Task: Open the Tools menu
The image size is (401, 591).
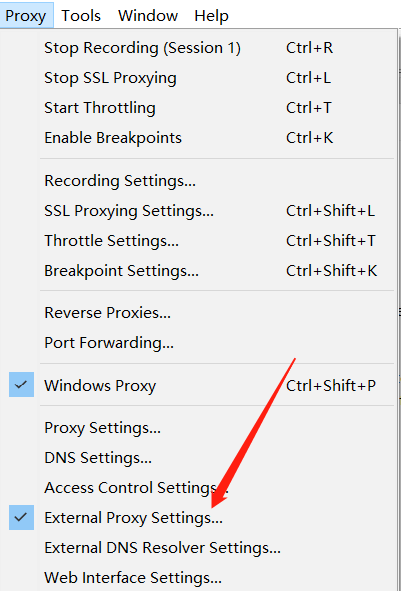Action: point(81,15)
